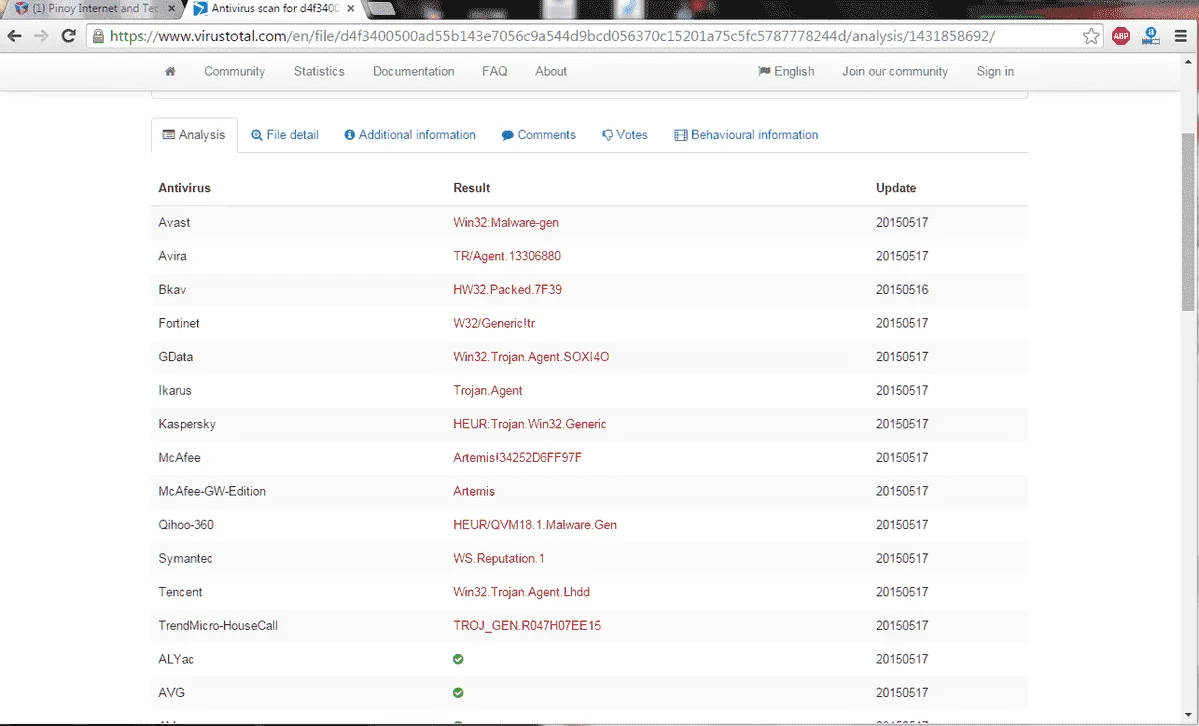This screenshot has height=726, width=1199.
Task: Open the Chrome hamburger menu
Action: click(x=1181, y=36)
